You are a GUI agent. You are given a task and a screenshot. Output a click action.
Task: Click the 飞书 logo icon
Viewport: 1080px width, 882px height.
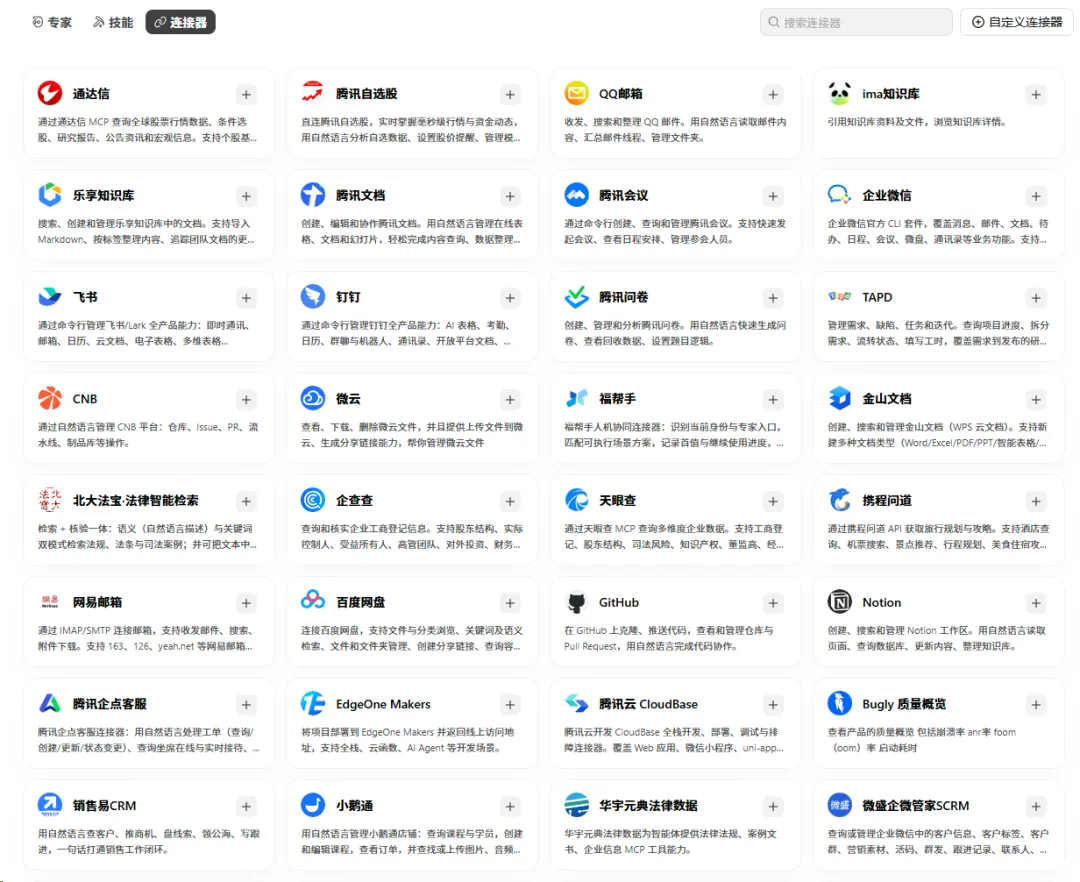tap(50, 297)
